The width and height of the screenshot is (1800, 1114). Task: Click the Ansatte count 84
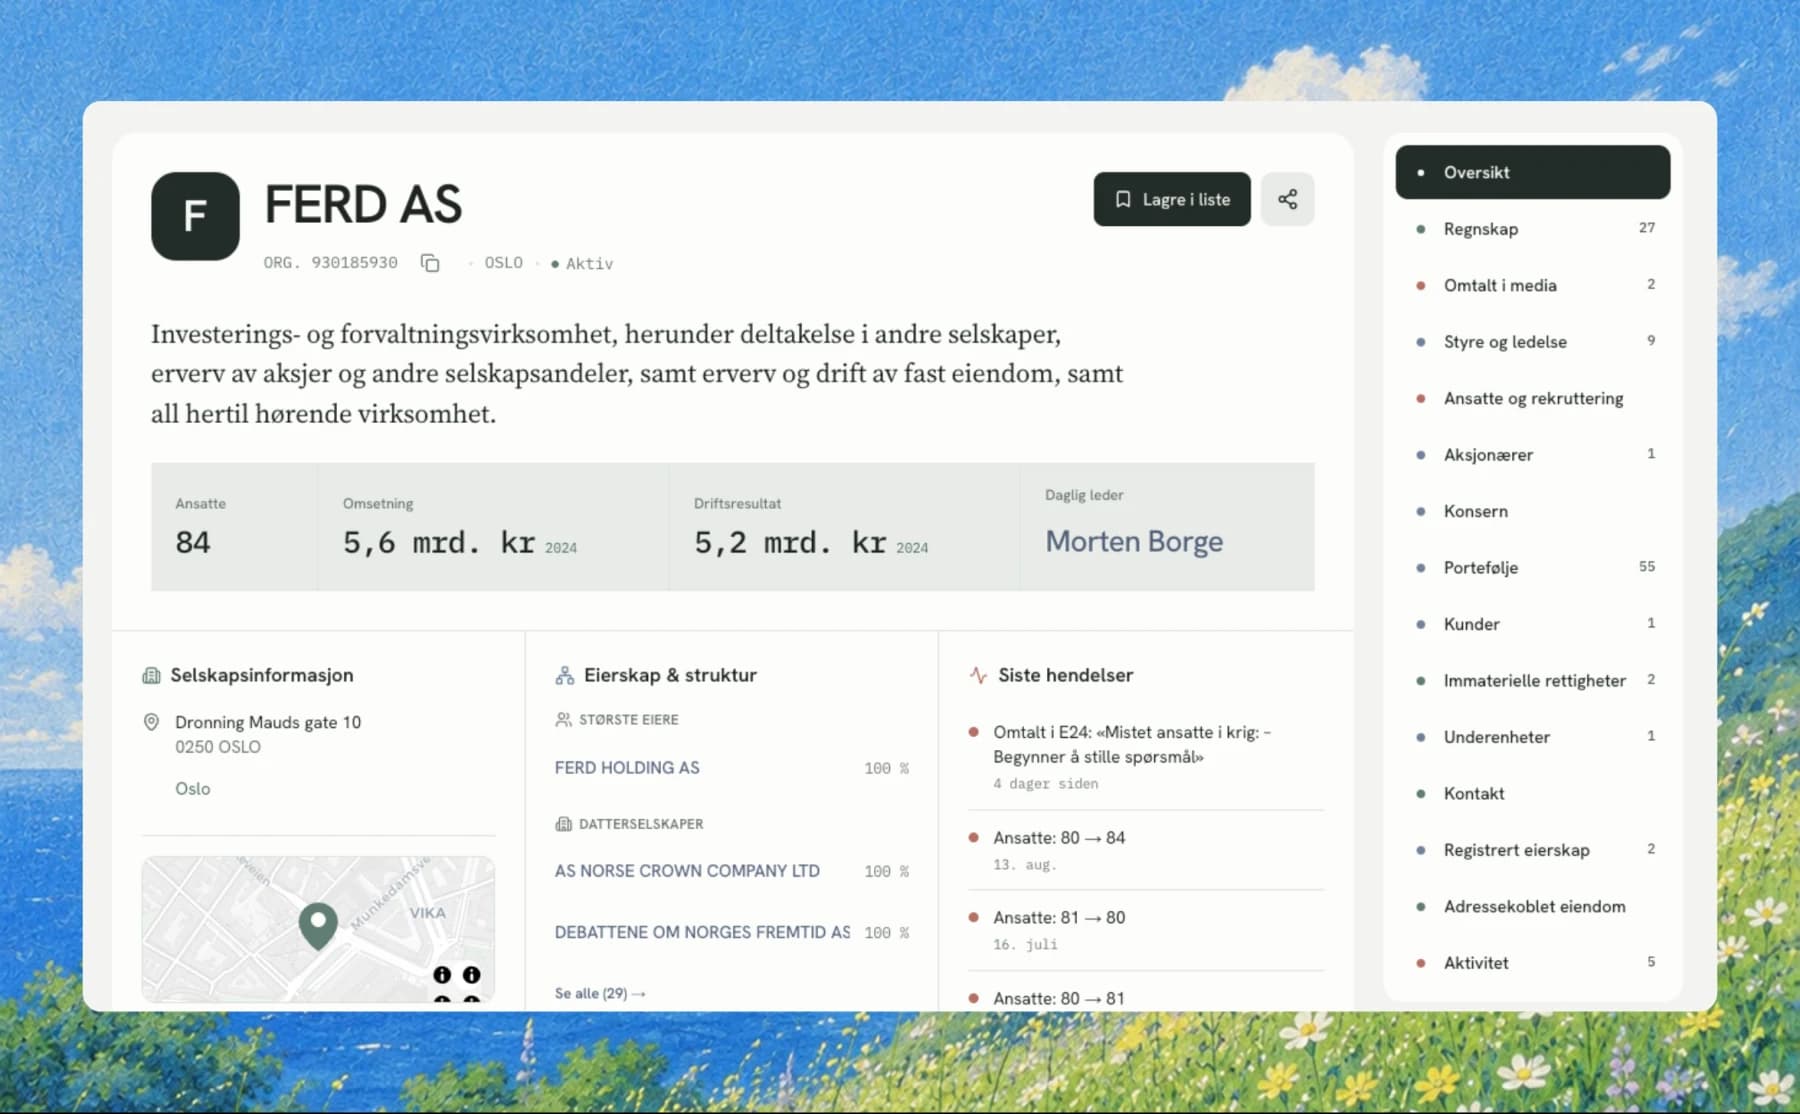click(193, 543)
